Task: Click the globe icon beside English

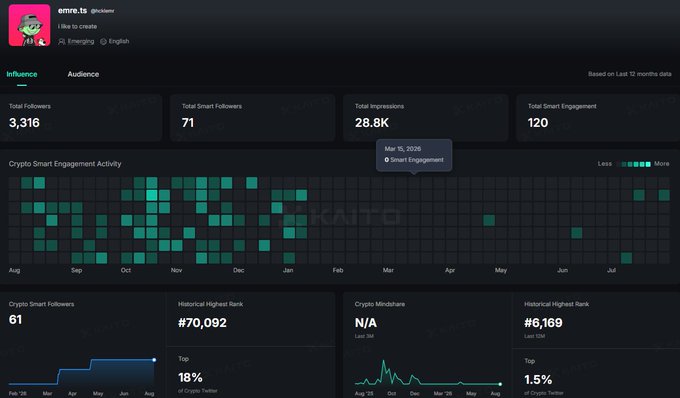Action: tap(103, 41)
